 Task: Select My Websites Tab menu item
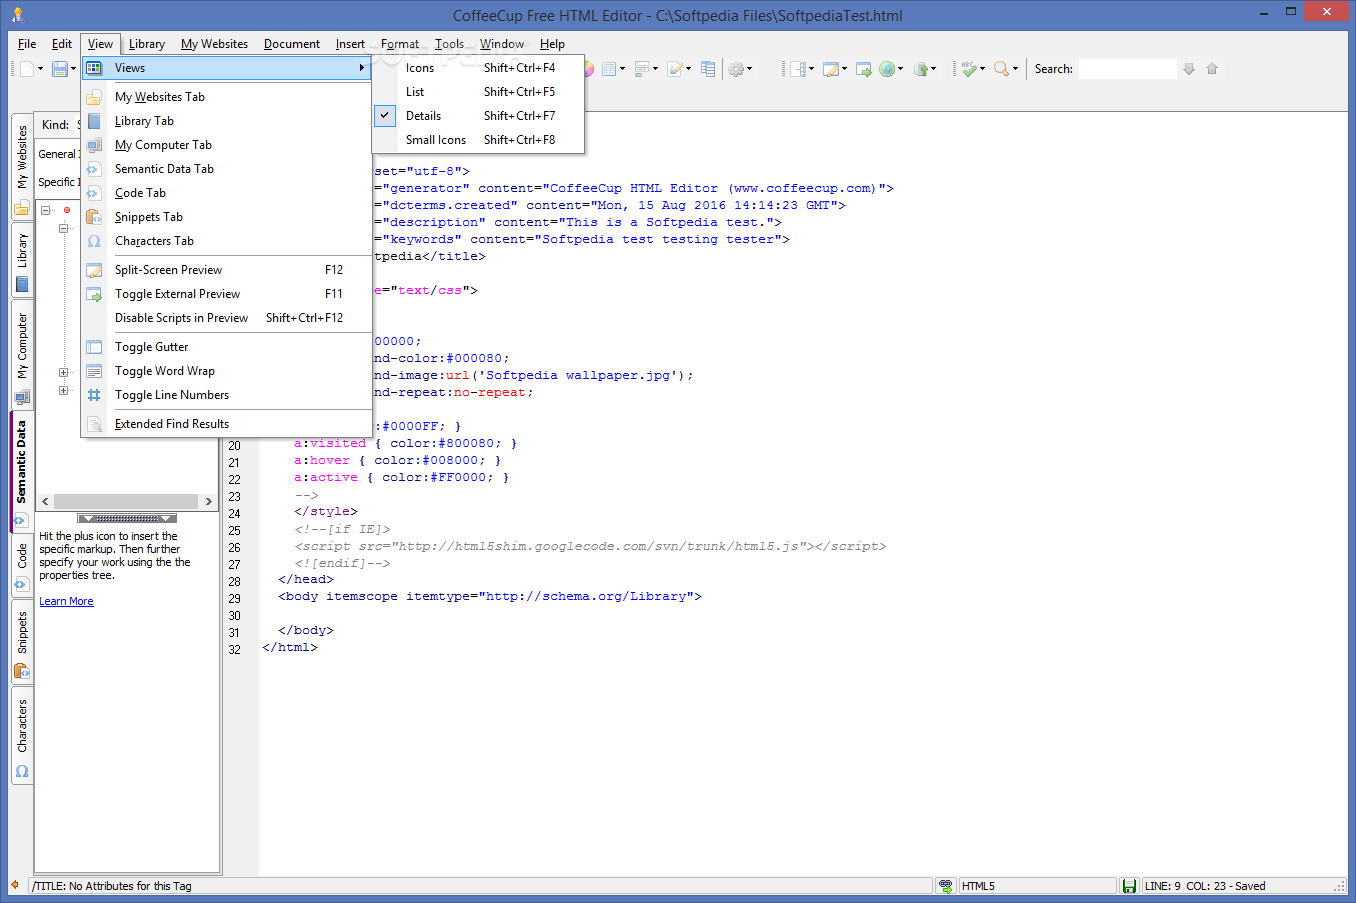[227, 97]
